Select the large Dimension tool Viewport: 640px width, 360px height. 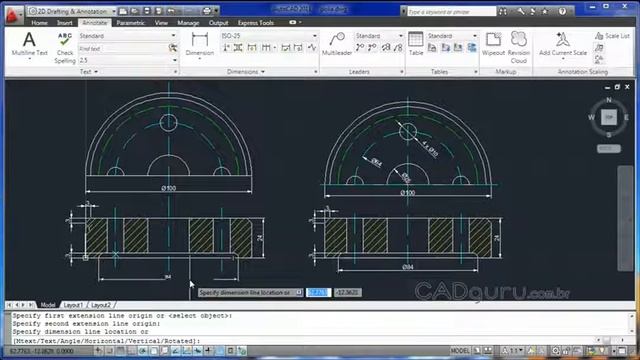(x=200, y=45)
